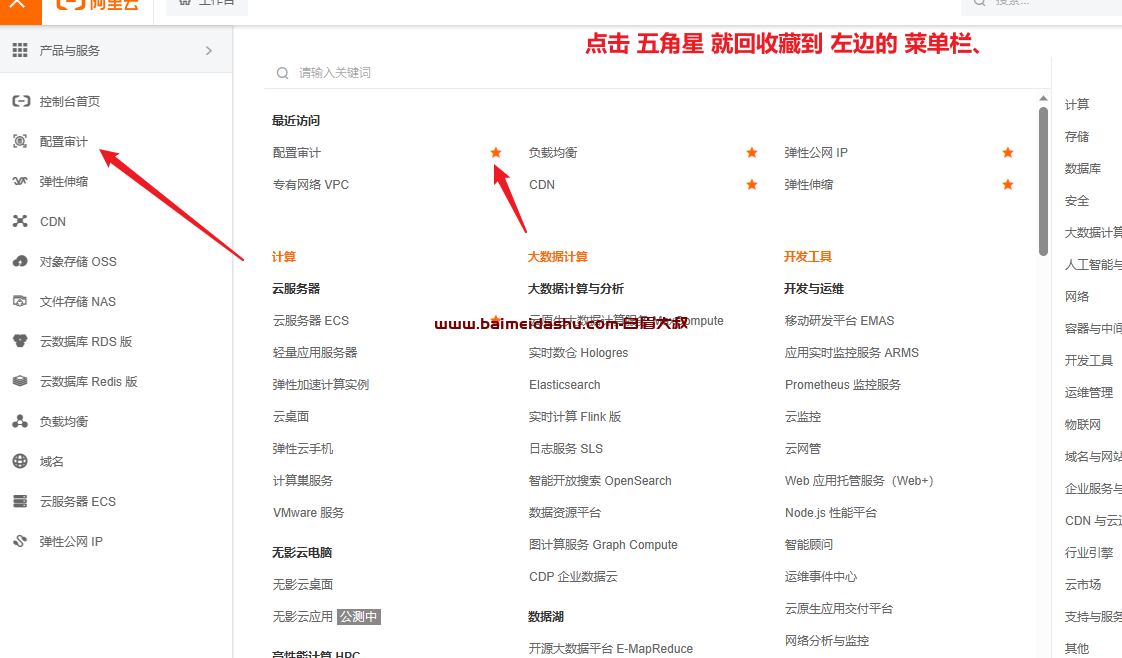Open 运维事件中心 link
Screen dimensions: 1122x658
821,577
